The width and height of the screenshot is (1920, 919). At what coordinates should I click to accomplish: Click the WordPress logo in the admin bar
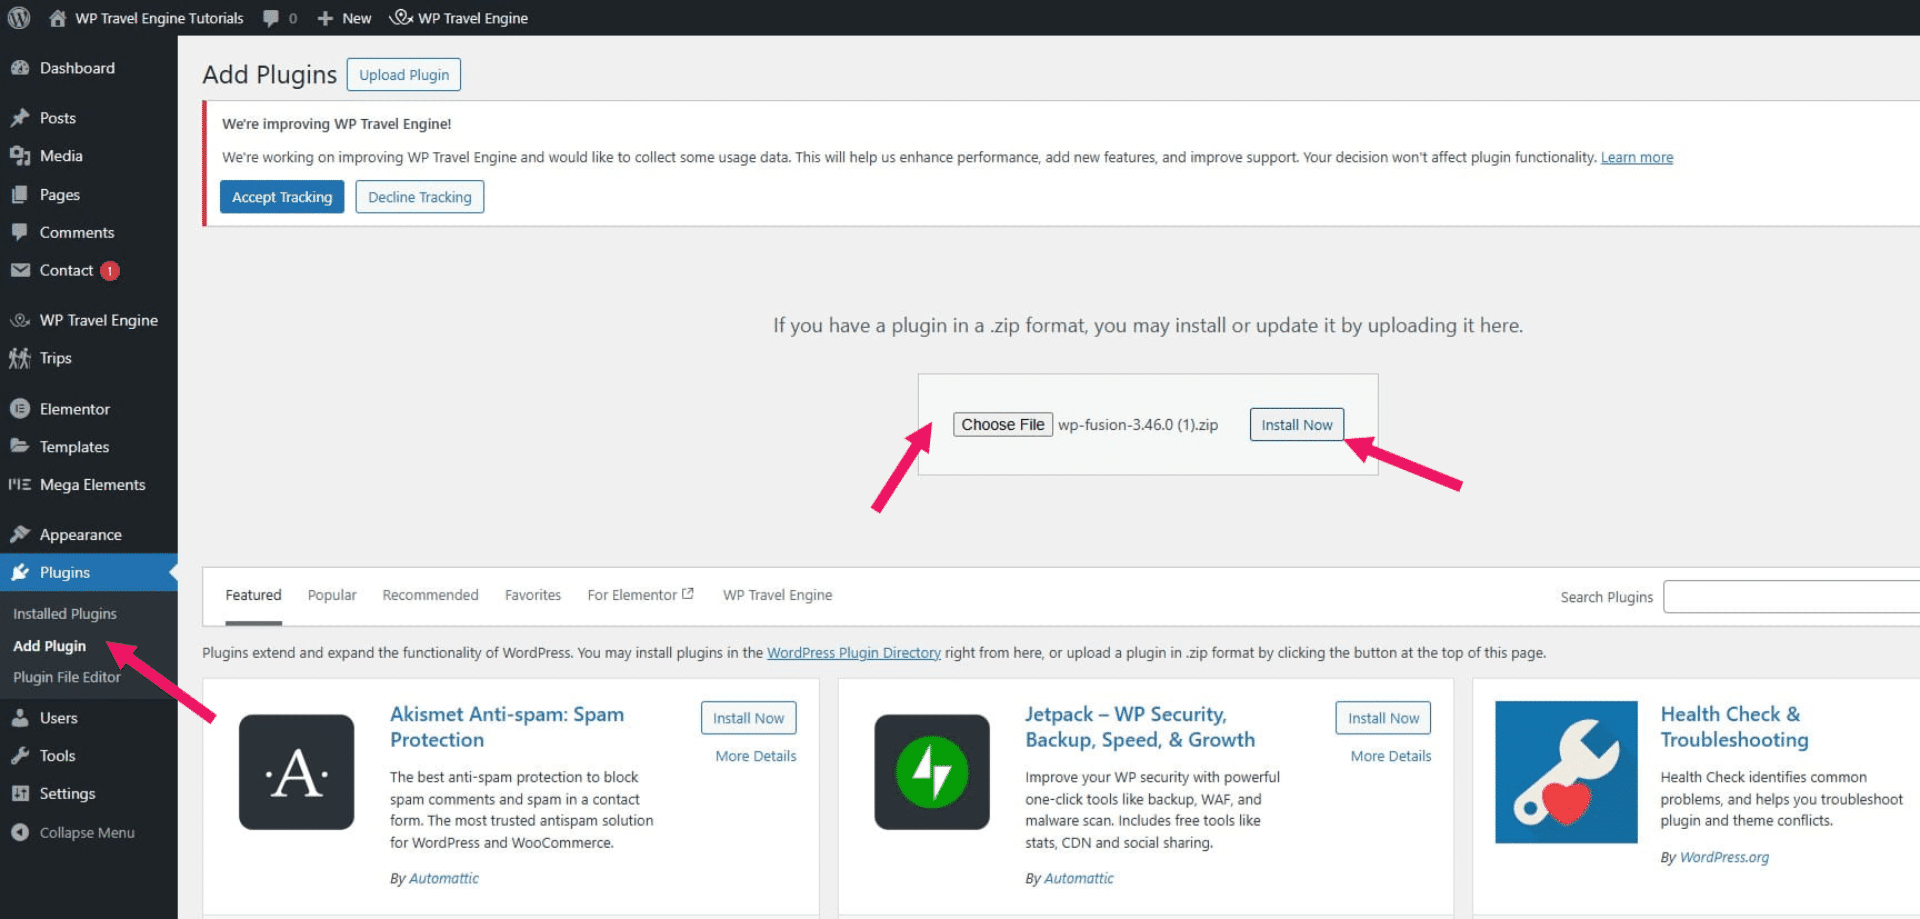(x=18, y=17)
